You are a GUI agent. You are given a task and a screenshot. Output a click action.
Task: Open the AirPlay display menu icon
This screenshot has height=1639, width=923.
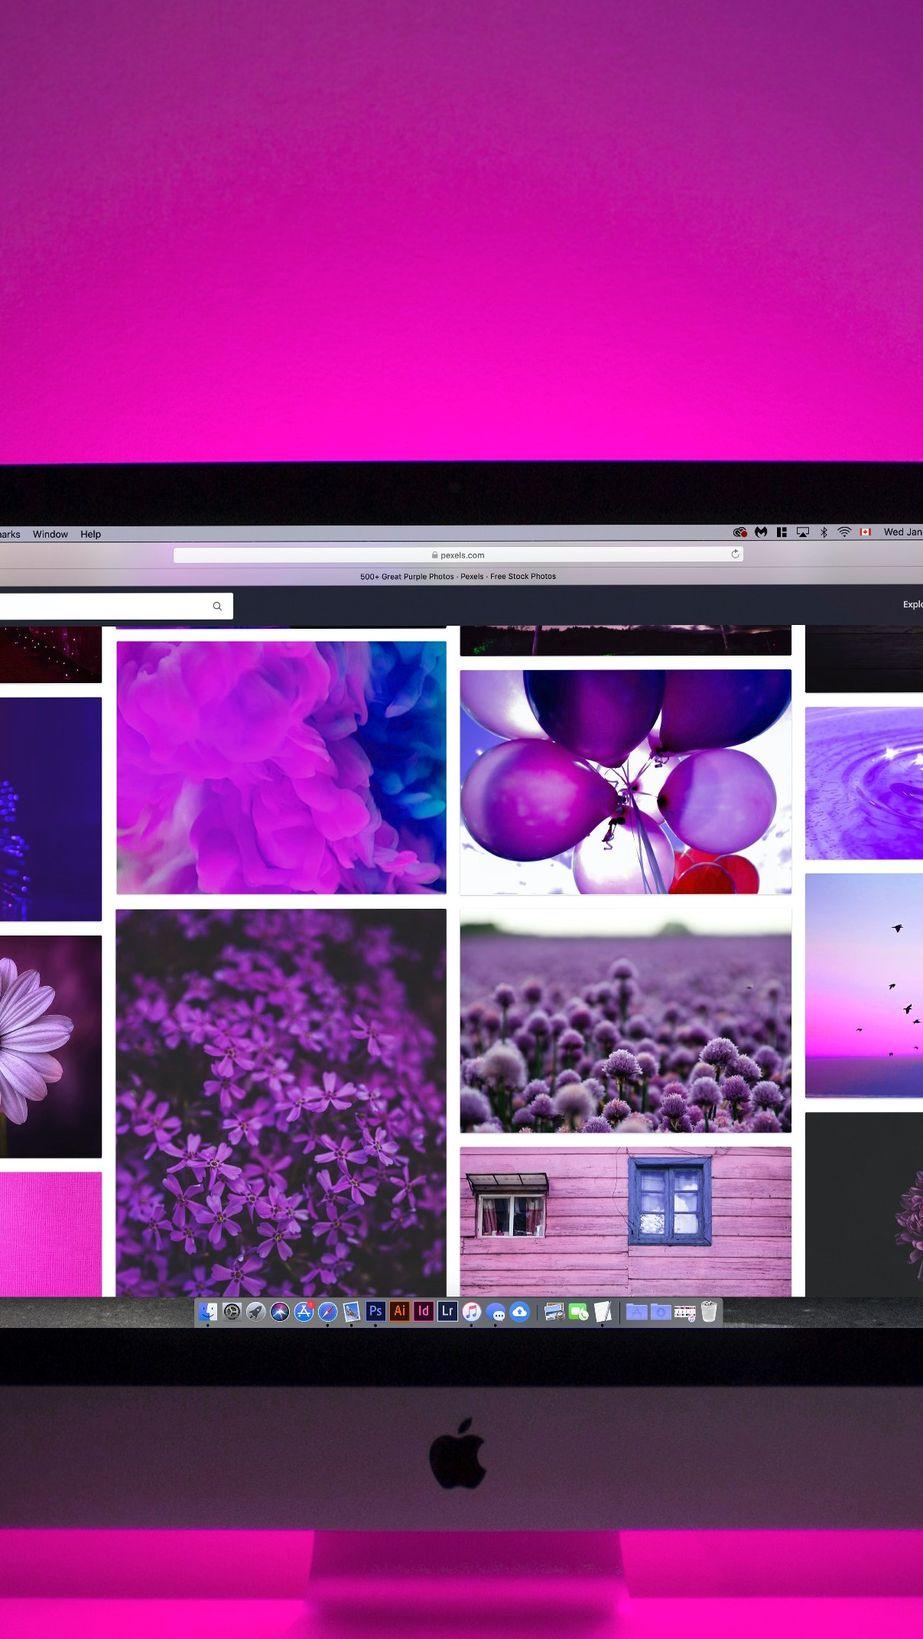803,532
